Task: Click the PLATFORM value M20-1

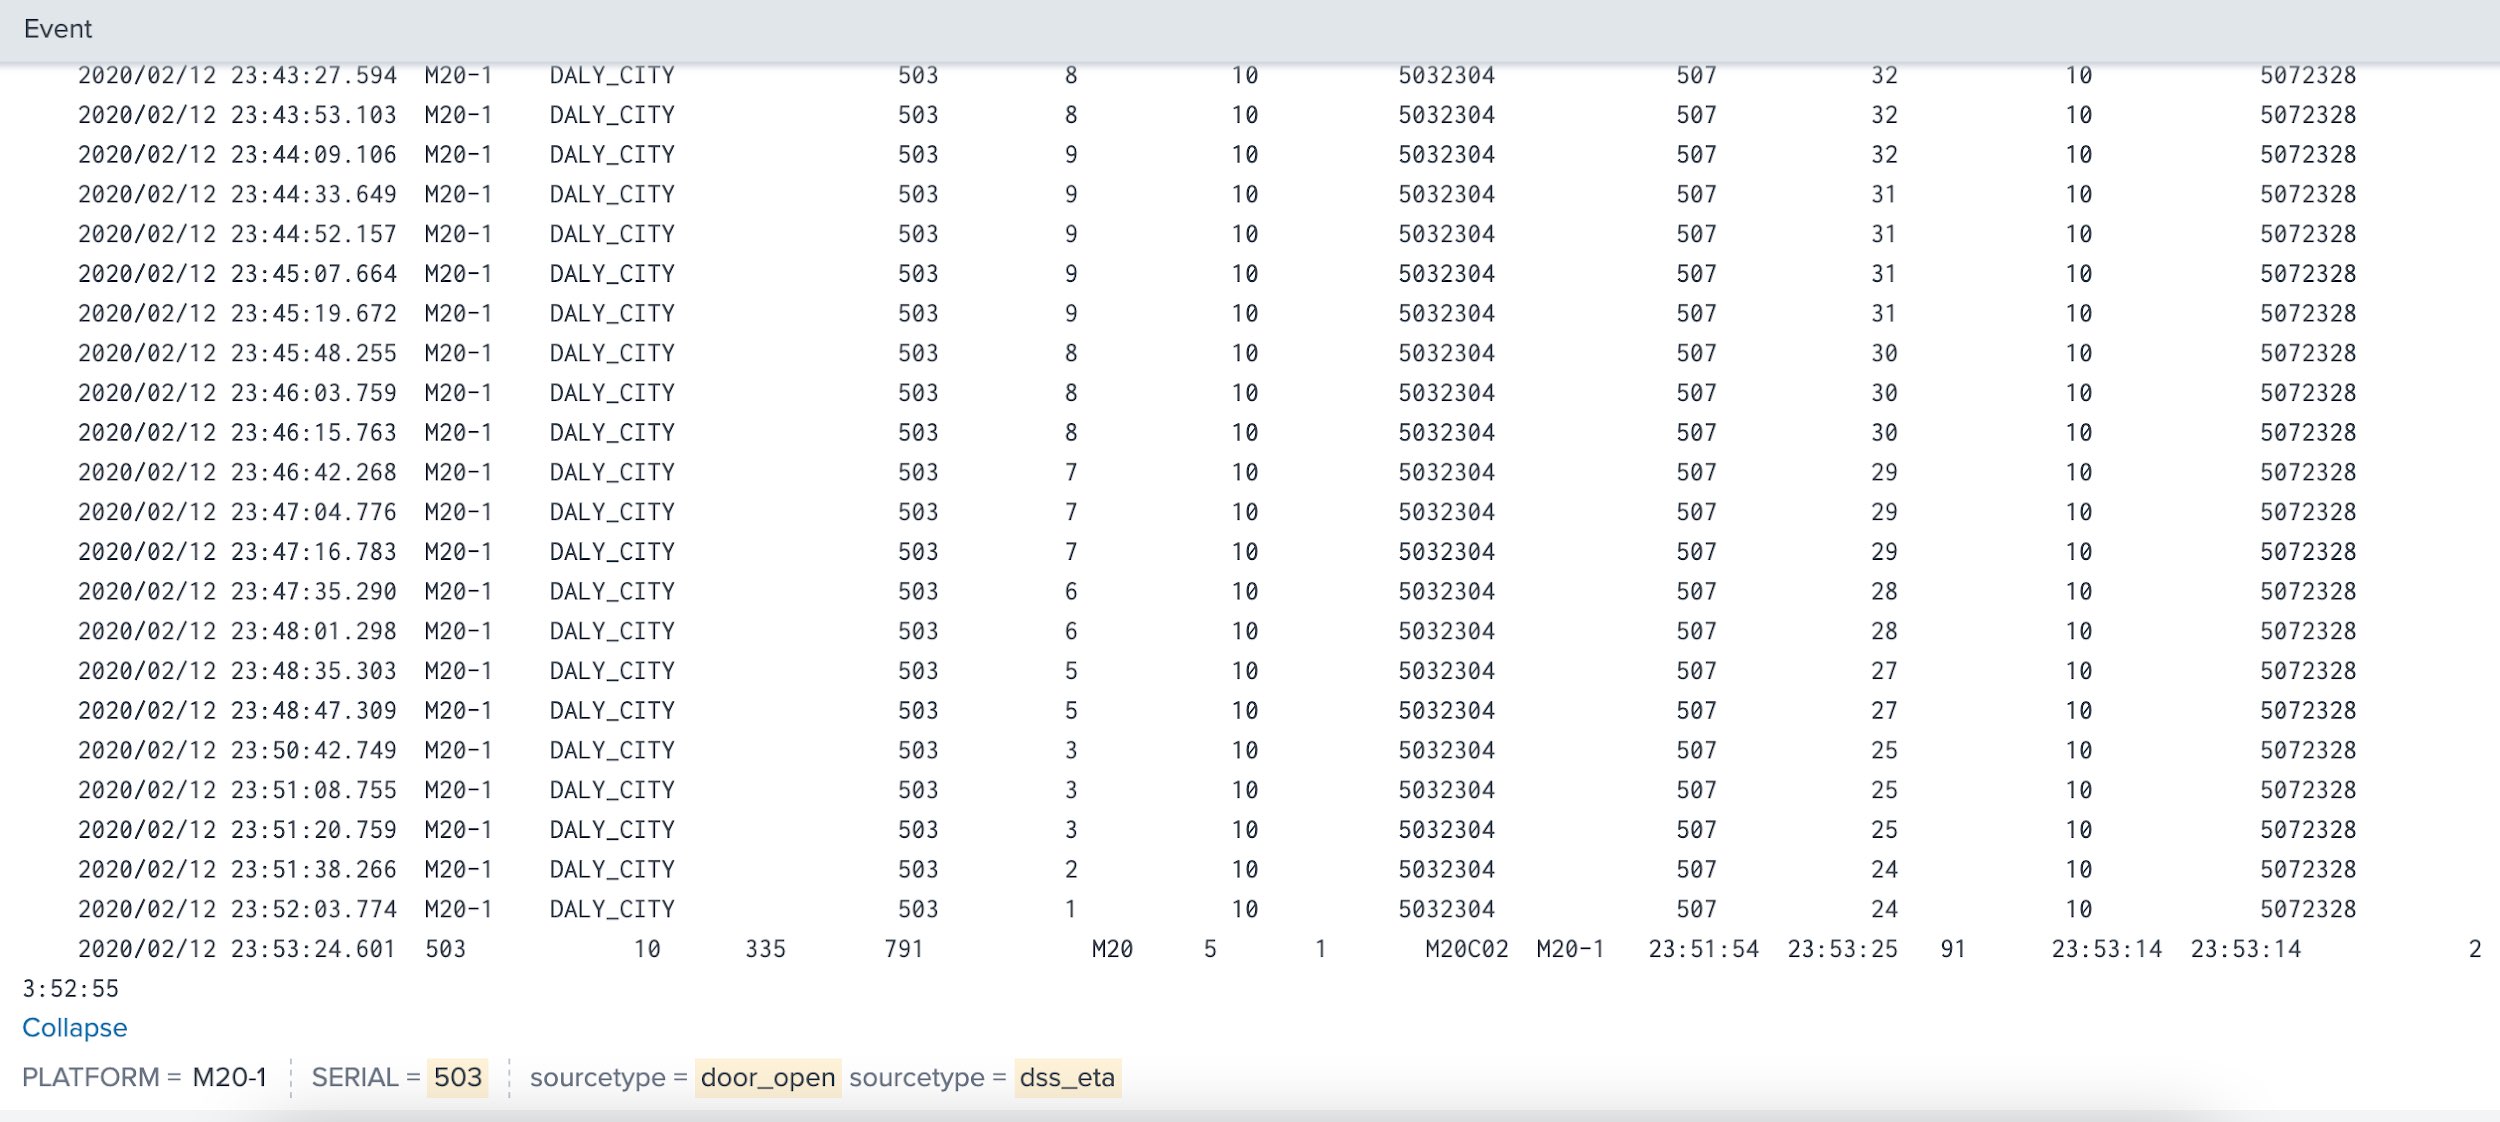Action: pos(229,1077)
